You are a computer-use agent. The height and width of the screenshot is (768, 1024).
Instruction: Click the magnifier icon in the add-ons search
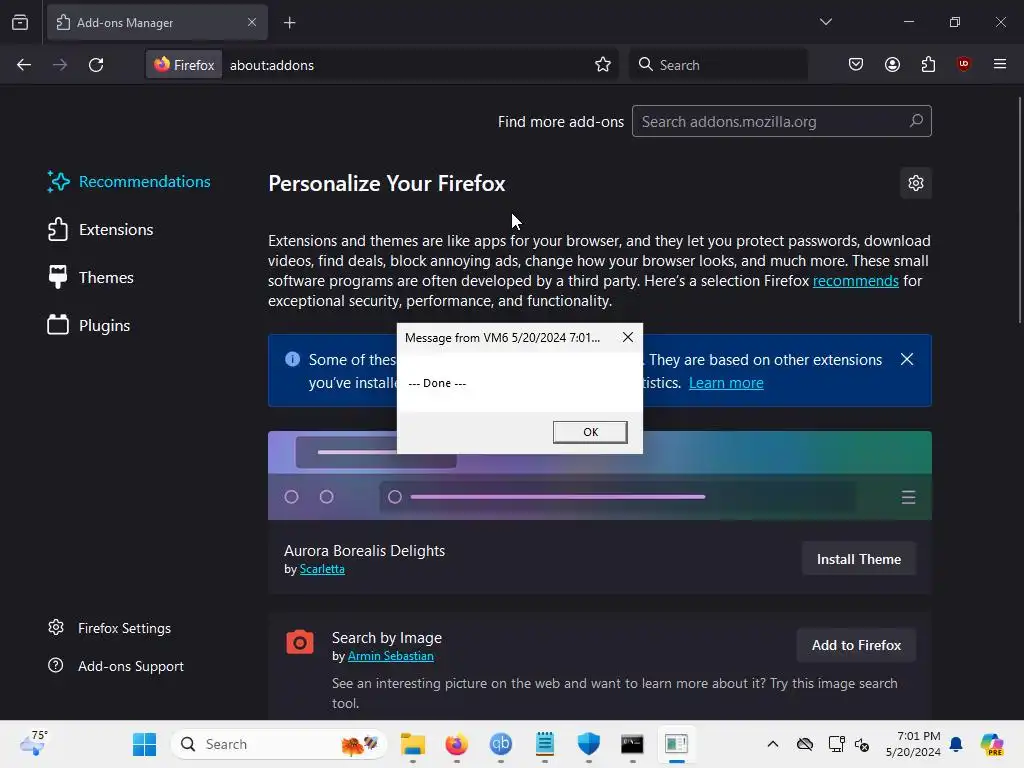pyautogui.click(x=916, y=121)
